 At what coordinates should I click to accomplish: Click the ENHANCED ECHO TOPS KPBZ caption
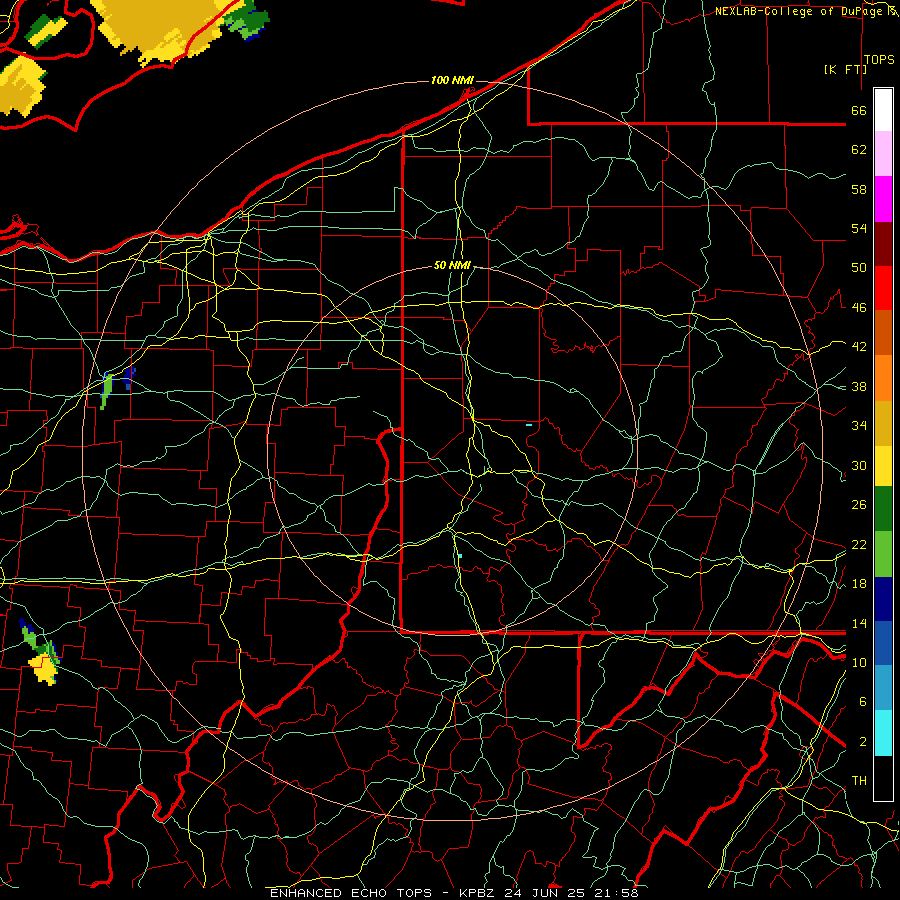(x=454, y=893)
